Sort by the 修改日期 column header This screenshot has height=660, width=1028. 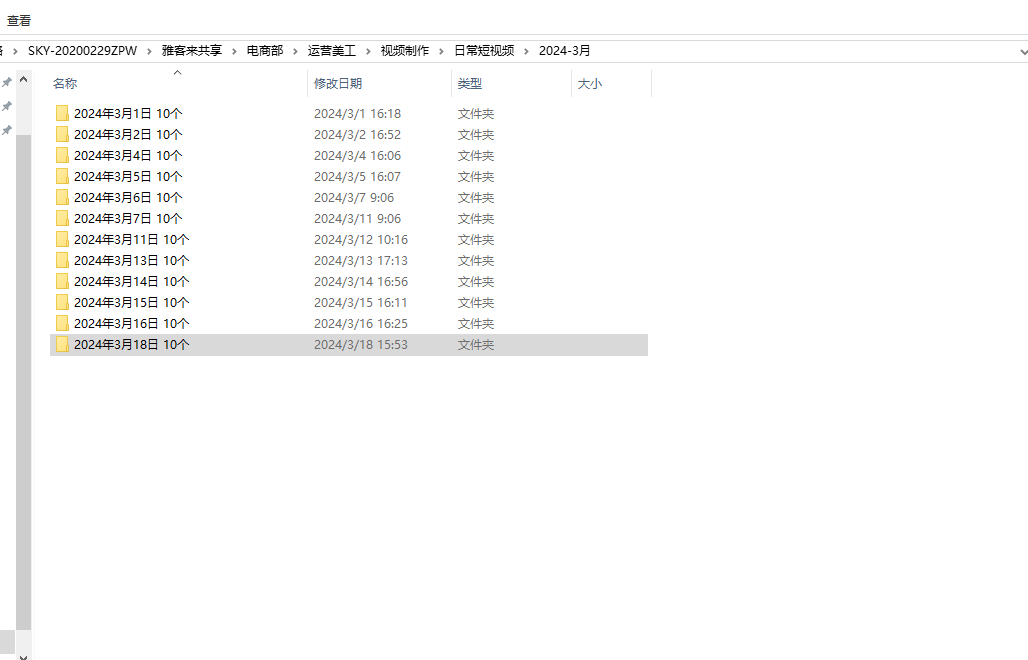click(380, 84)
